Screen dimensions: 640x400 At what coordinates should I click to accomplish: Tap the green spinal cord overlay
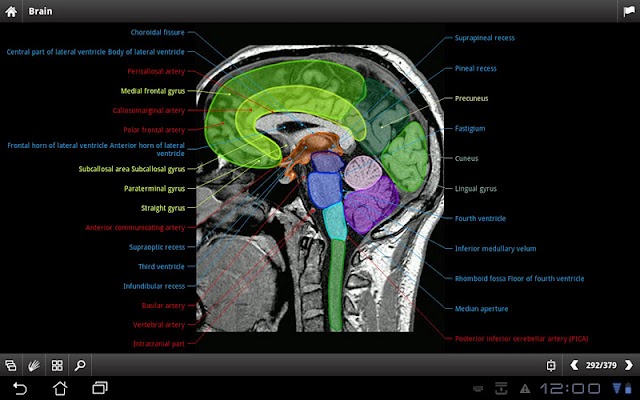(x=336, y=285)
